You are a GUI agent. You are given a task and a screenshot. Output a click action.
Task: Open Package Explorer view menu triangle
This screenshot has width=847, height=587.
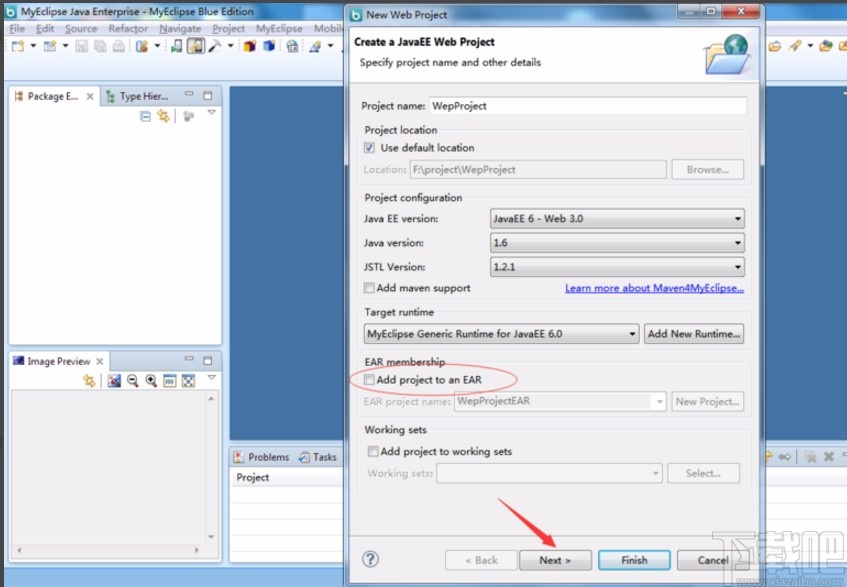(212, 112)
